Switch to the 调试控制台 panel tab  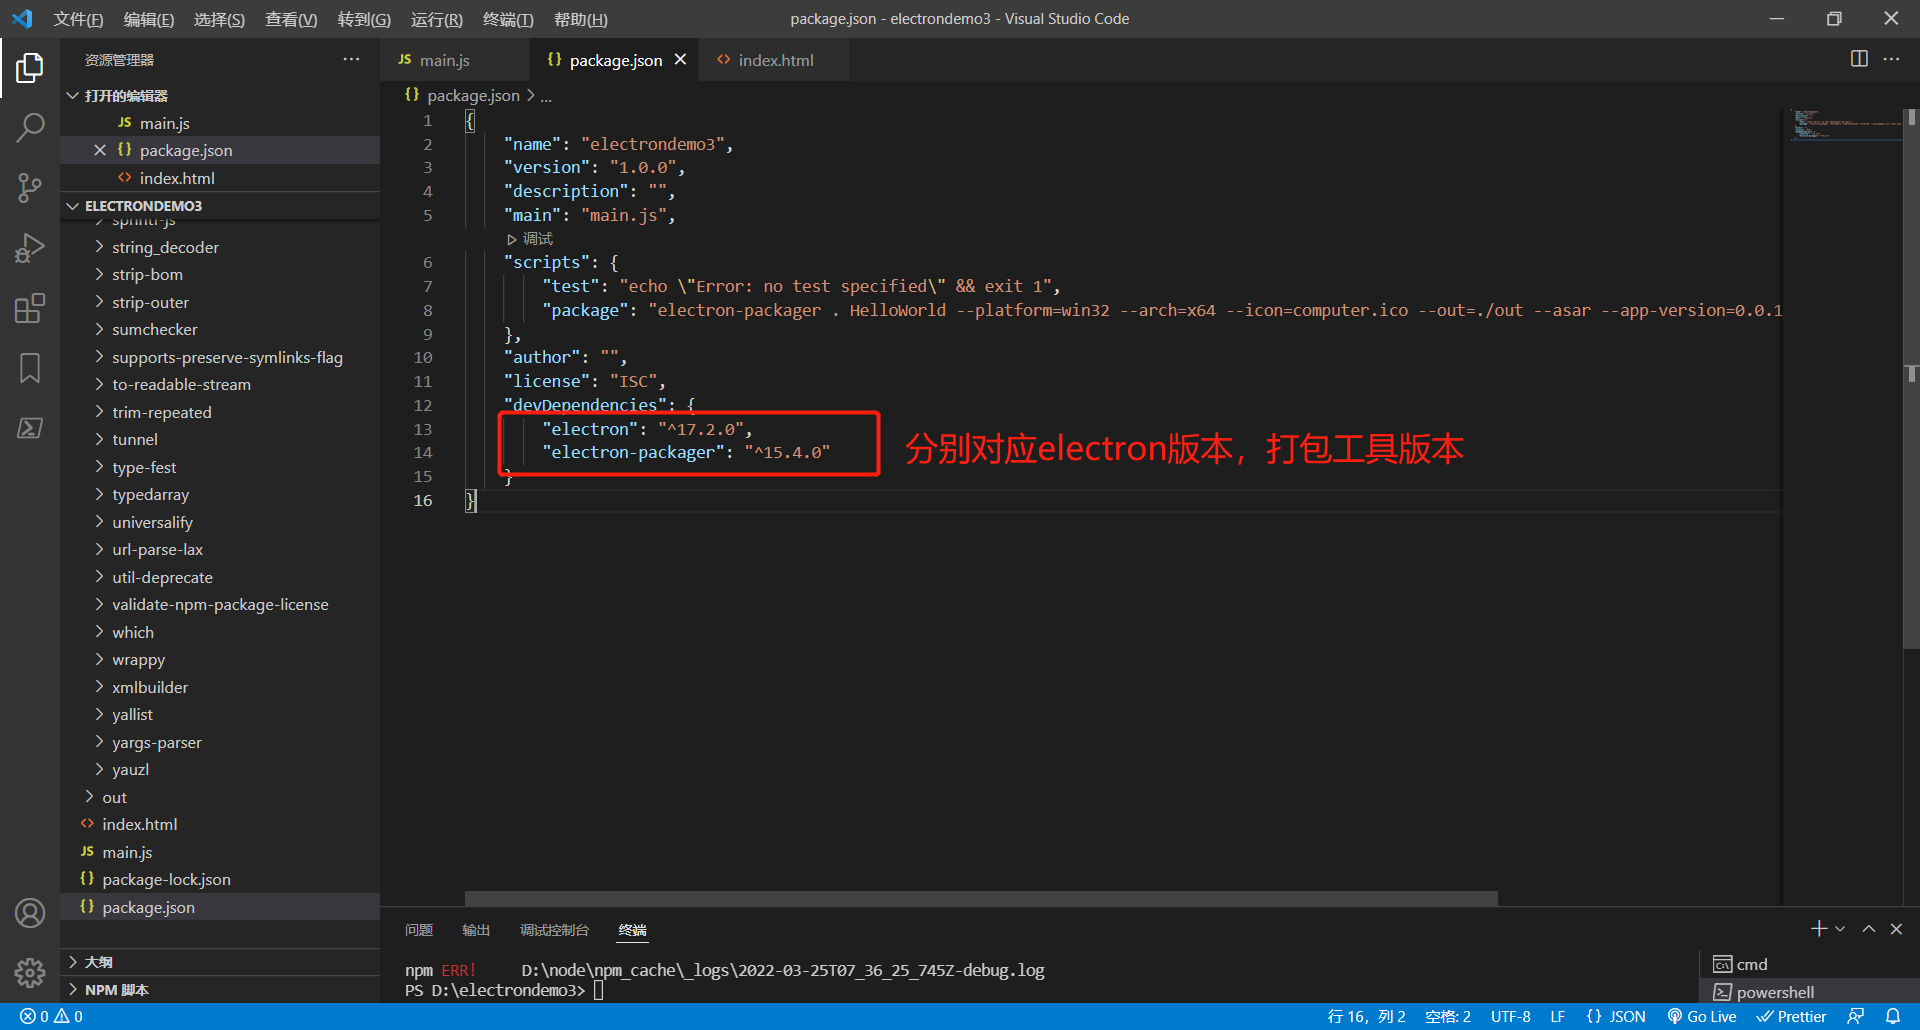pyautogui.click(x=554, y=930)
